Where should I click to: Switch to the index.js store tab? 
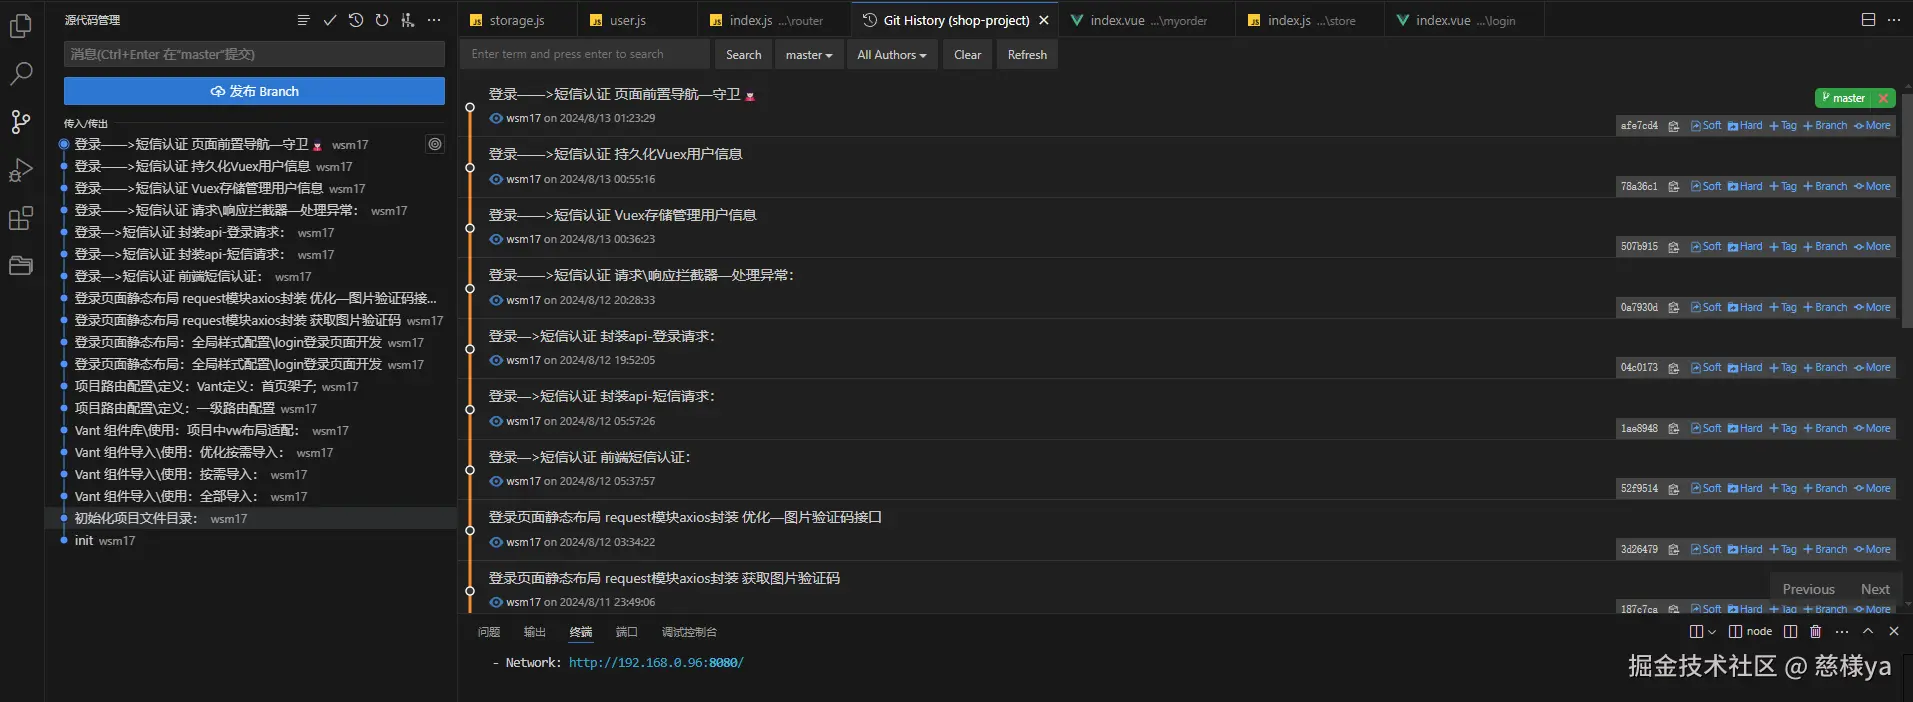tap(1311, 20)
